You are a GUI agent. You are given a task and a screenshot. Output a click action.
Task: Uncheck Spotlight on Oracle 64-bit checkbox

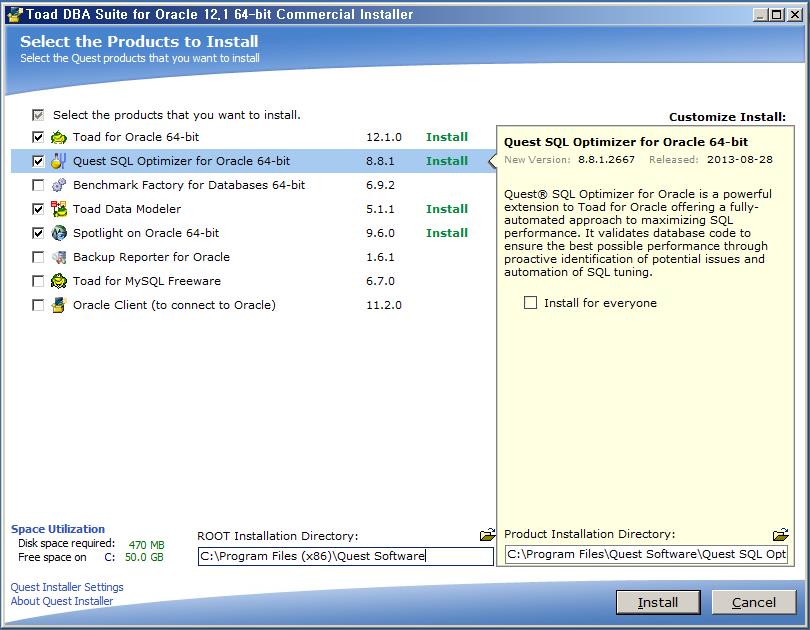tap(38, 233)
